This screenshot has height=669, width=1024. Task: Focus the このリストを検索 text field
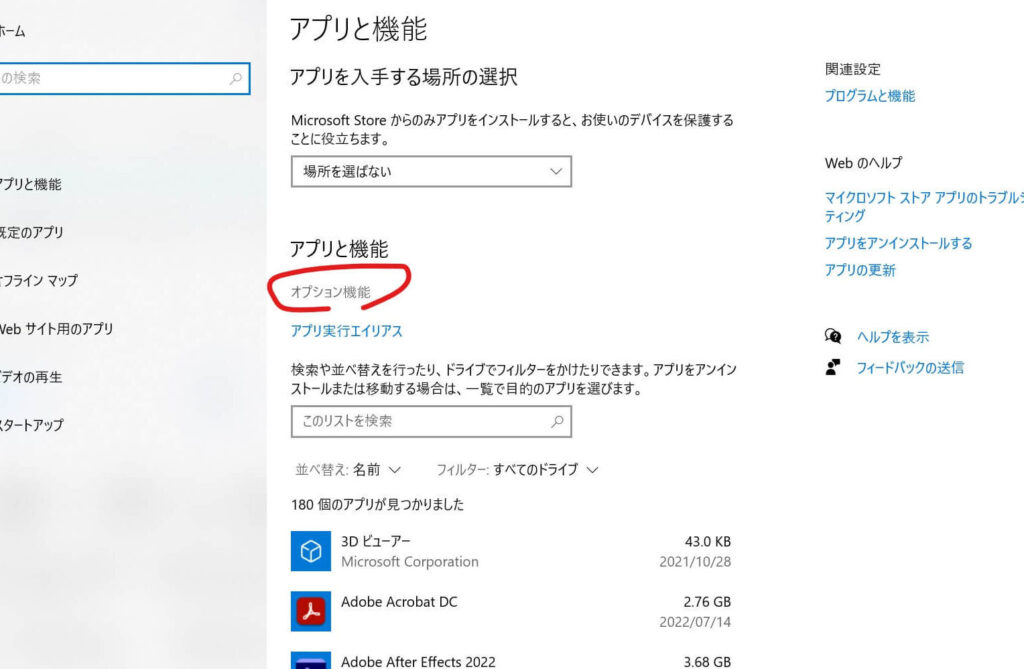pos(420,422)
